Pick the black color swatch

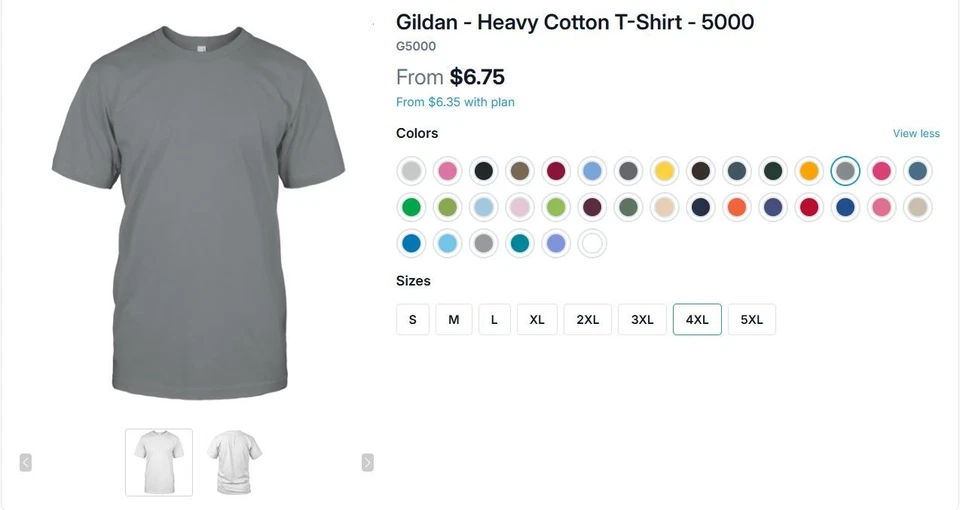(484, 171)
